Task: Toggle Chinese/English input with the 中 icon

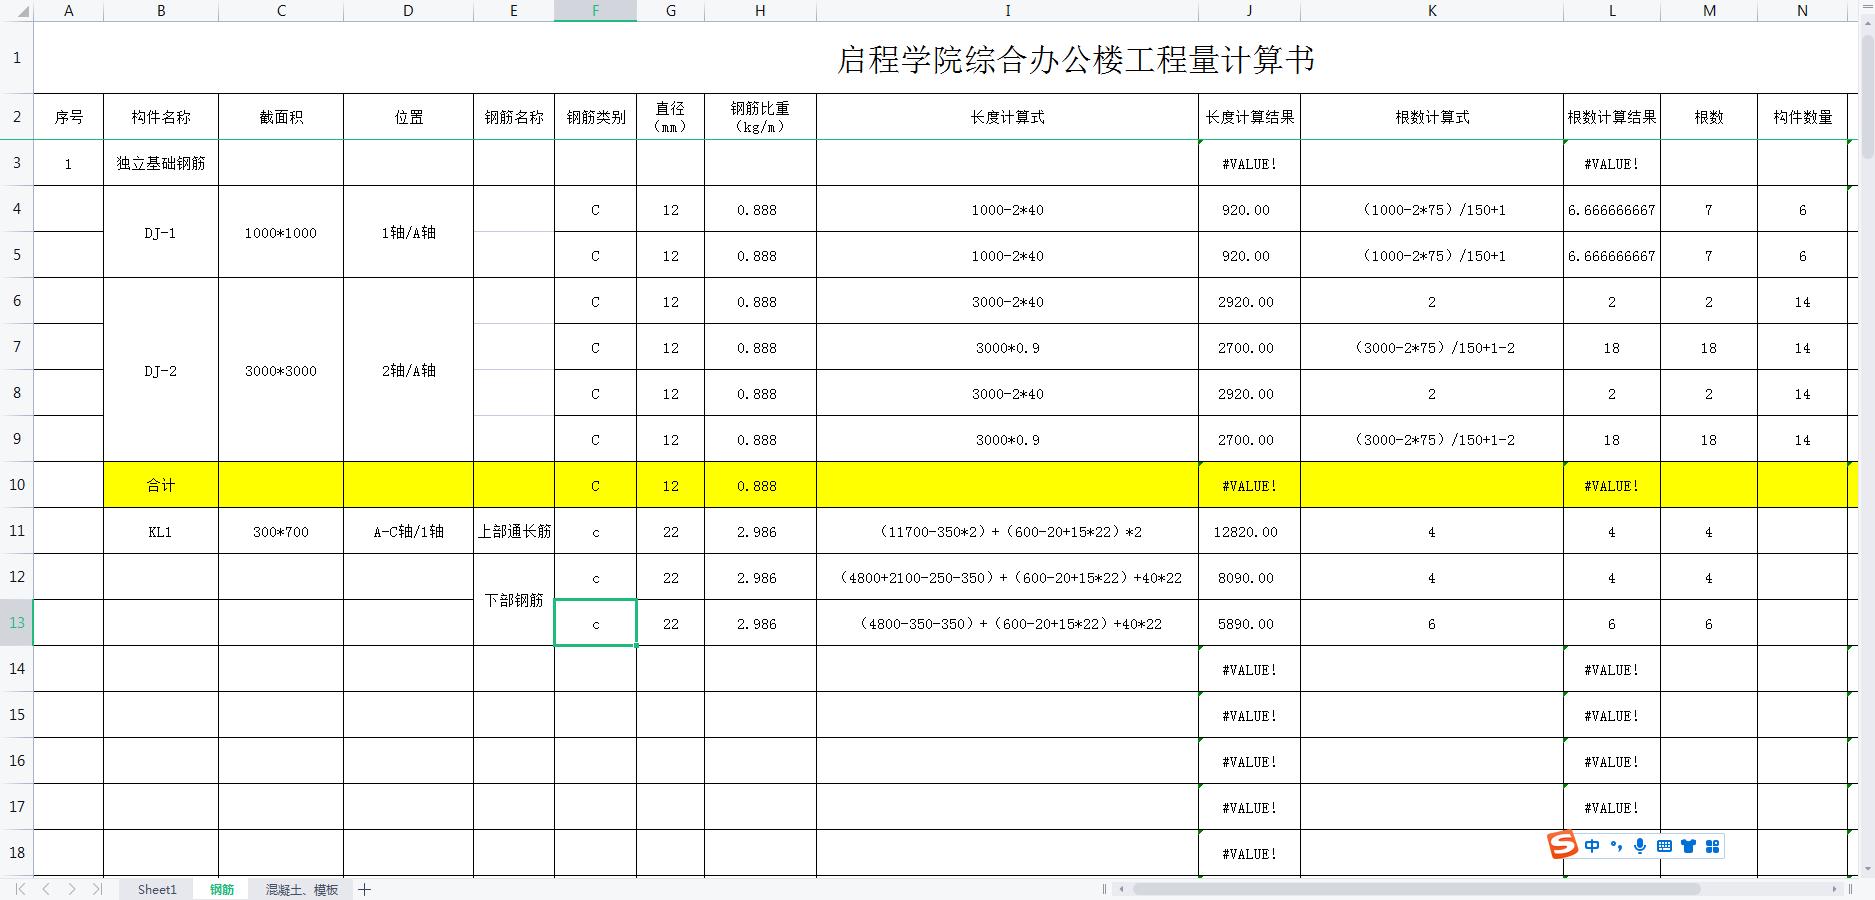Action: (1592, 846)
